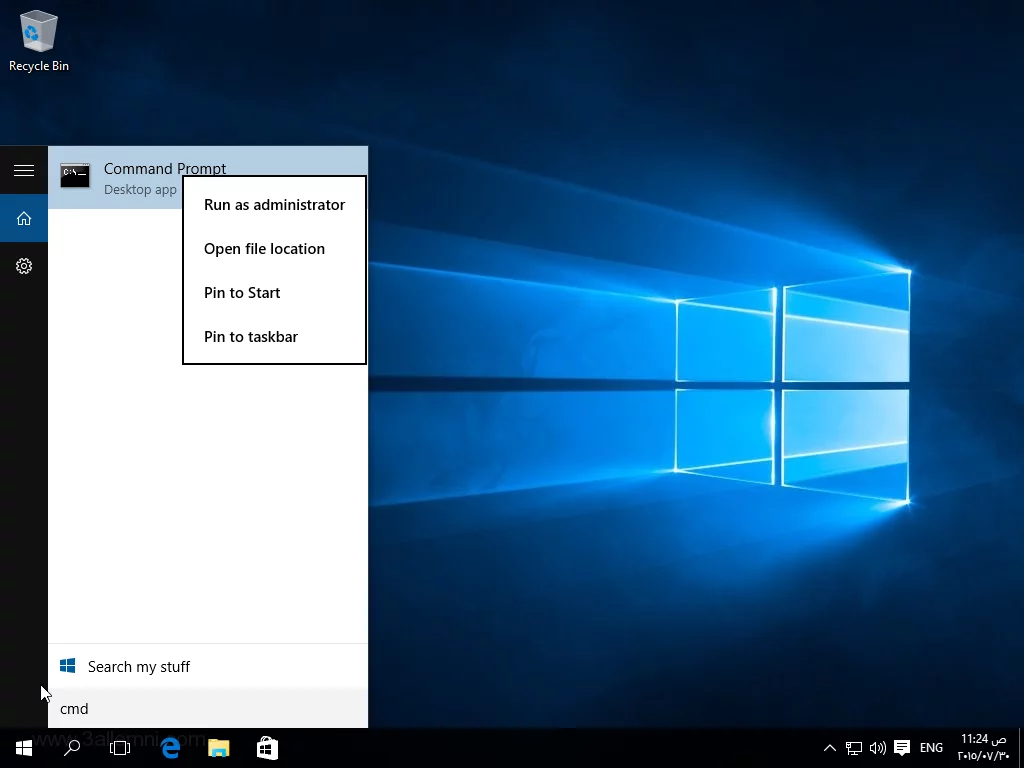Switch the ENG input language indicator
Screen dimensions: 1024x768
(931, 748)
